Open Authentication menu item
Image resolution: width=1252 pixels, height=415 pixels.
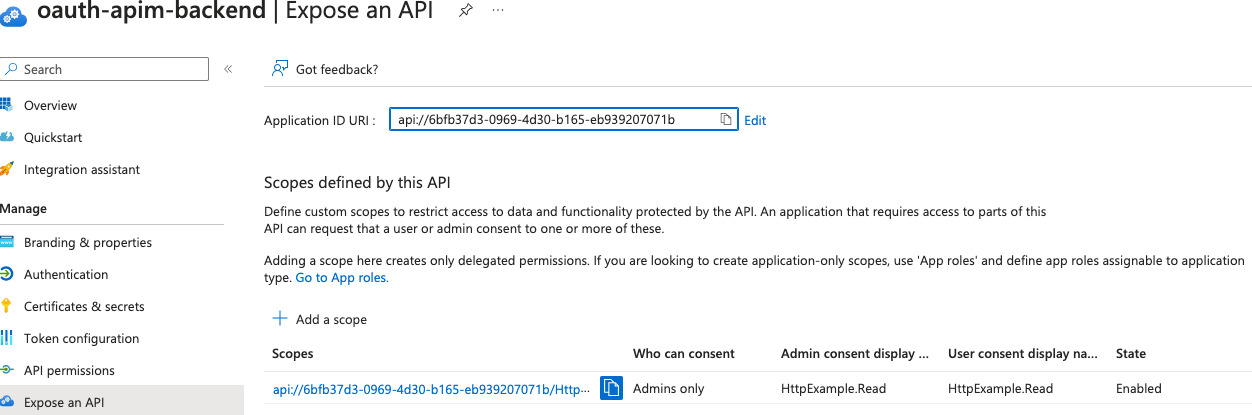click(66, 274)
